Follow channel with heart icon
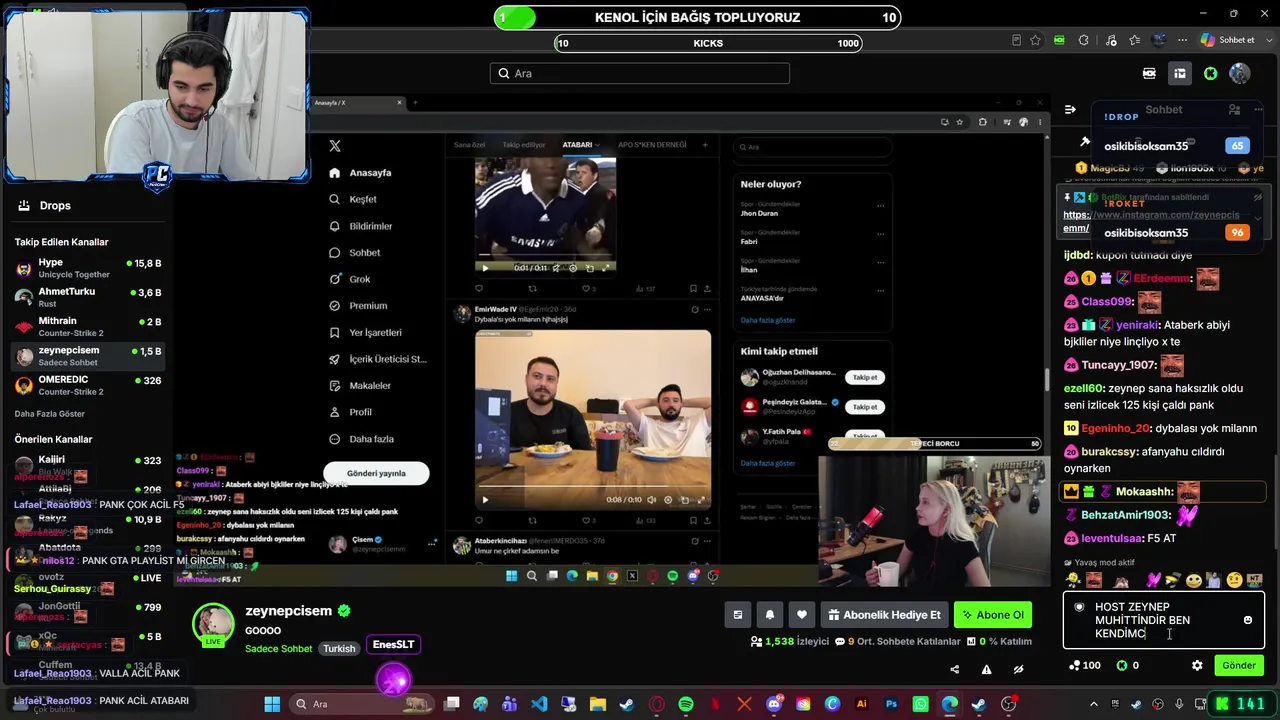 (801, 615)
